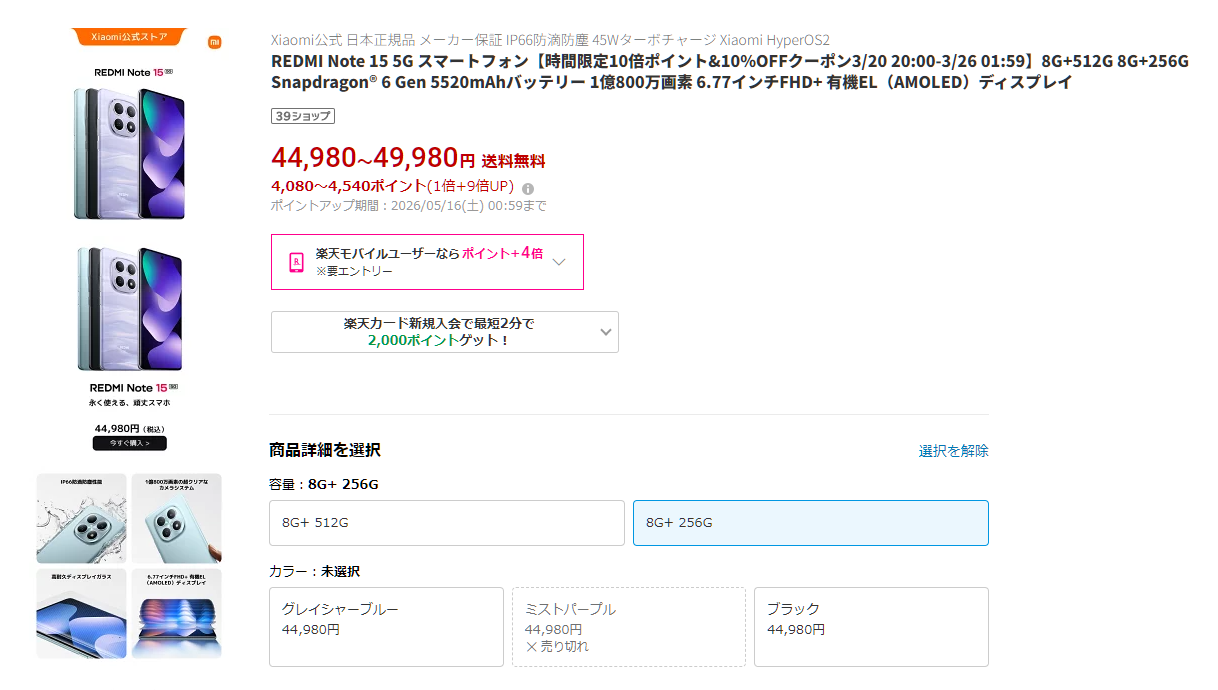Click the pink Rakuten Mobile phone icon
The height and width of the screenshot is (690, 1218).
point(296,262)
